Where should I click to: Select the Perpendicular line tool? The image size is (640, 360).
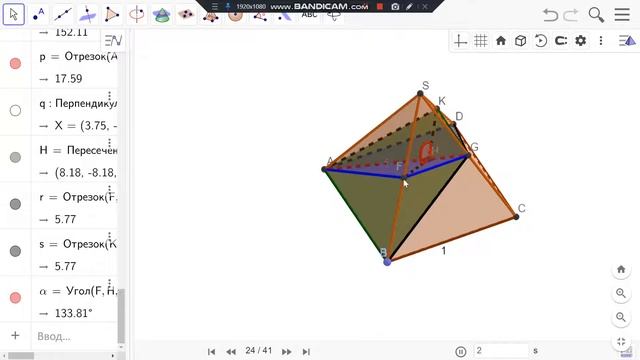(x=87, y=15)
